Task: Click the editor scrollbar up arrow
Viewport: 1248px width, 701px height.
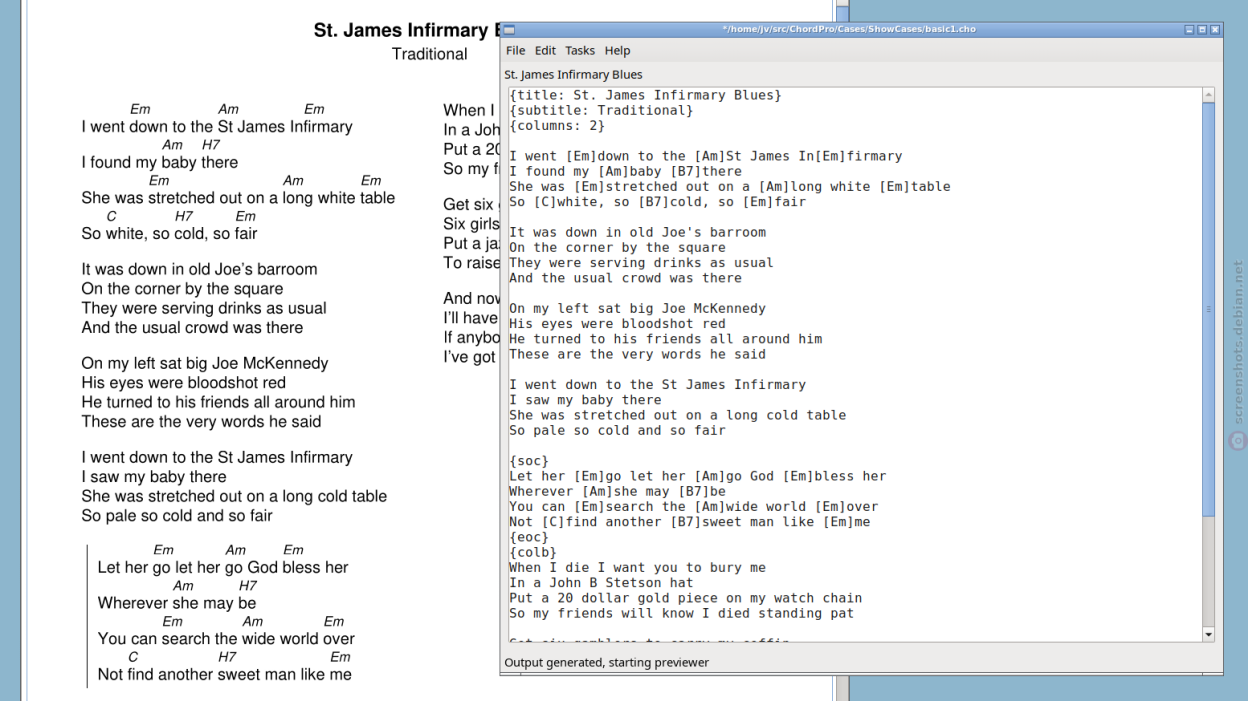Action: 1208,95
